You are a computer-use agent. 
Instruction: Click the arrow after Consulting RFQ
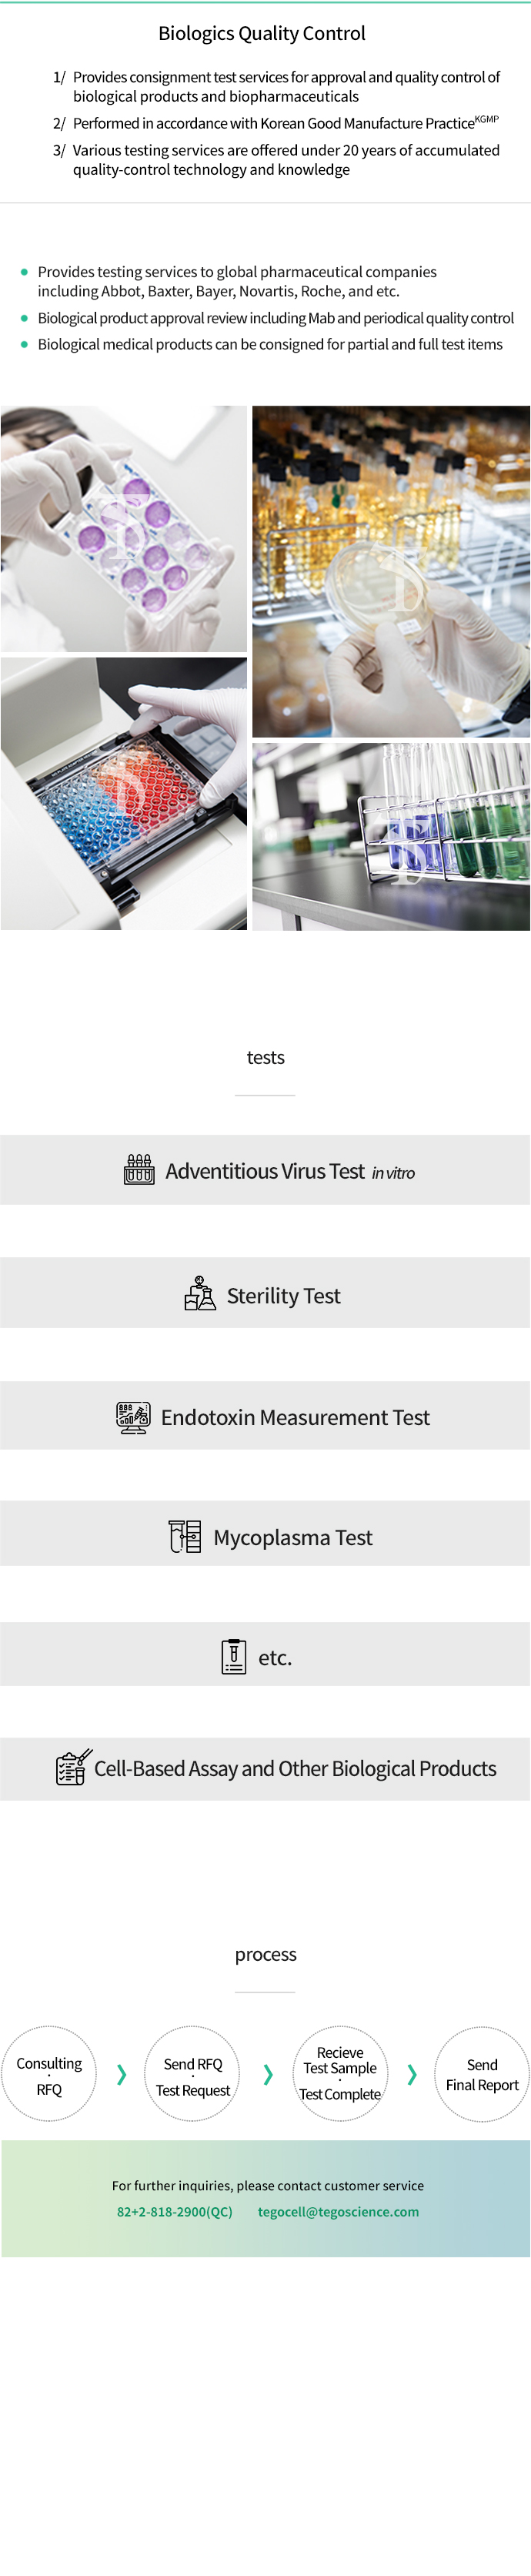click(x=122, y=2074)
